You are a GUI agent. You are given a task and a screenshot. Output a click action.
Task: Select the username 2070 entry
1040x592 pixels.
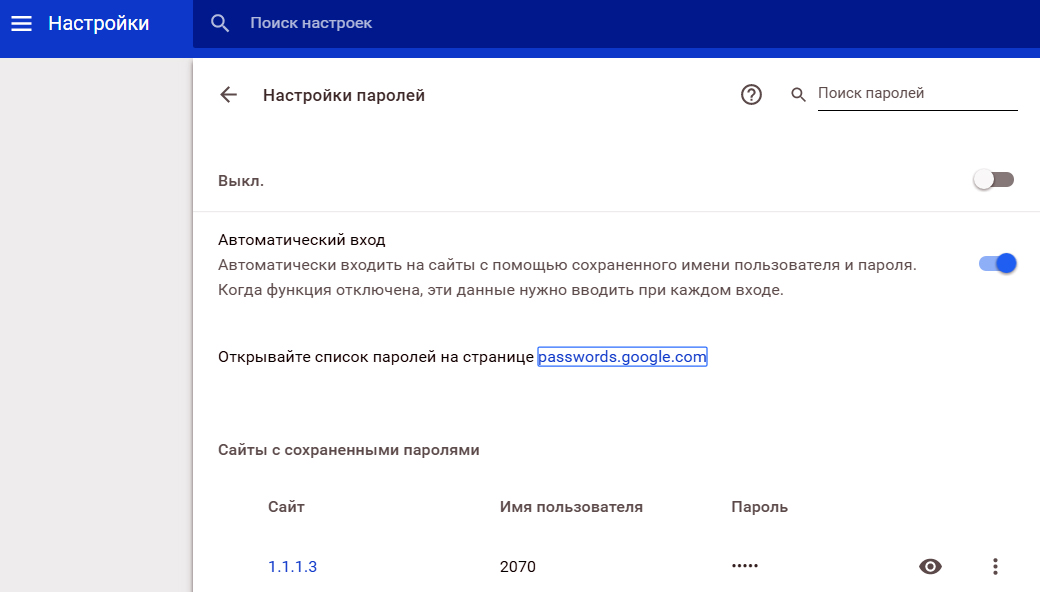click(x=517, y=567)
